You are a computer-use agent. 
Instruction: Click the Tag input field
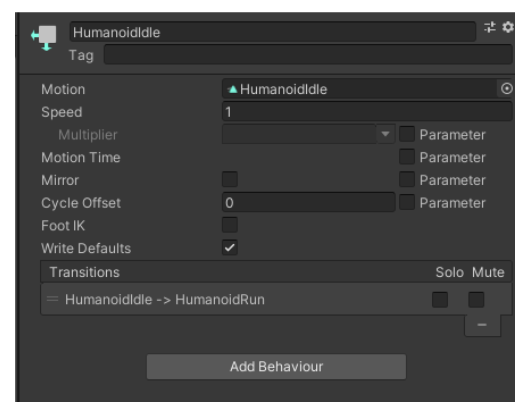[x=308, y=55]
